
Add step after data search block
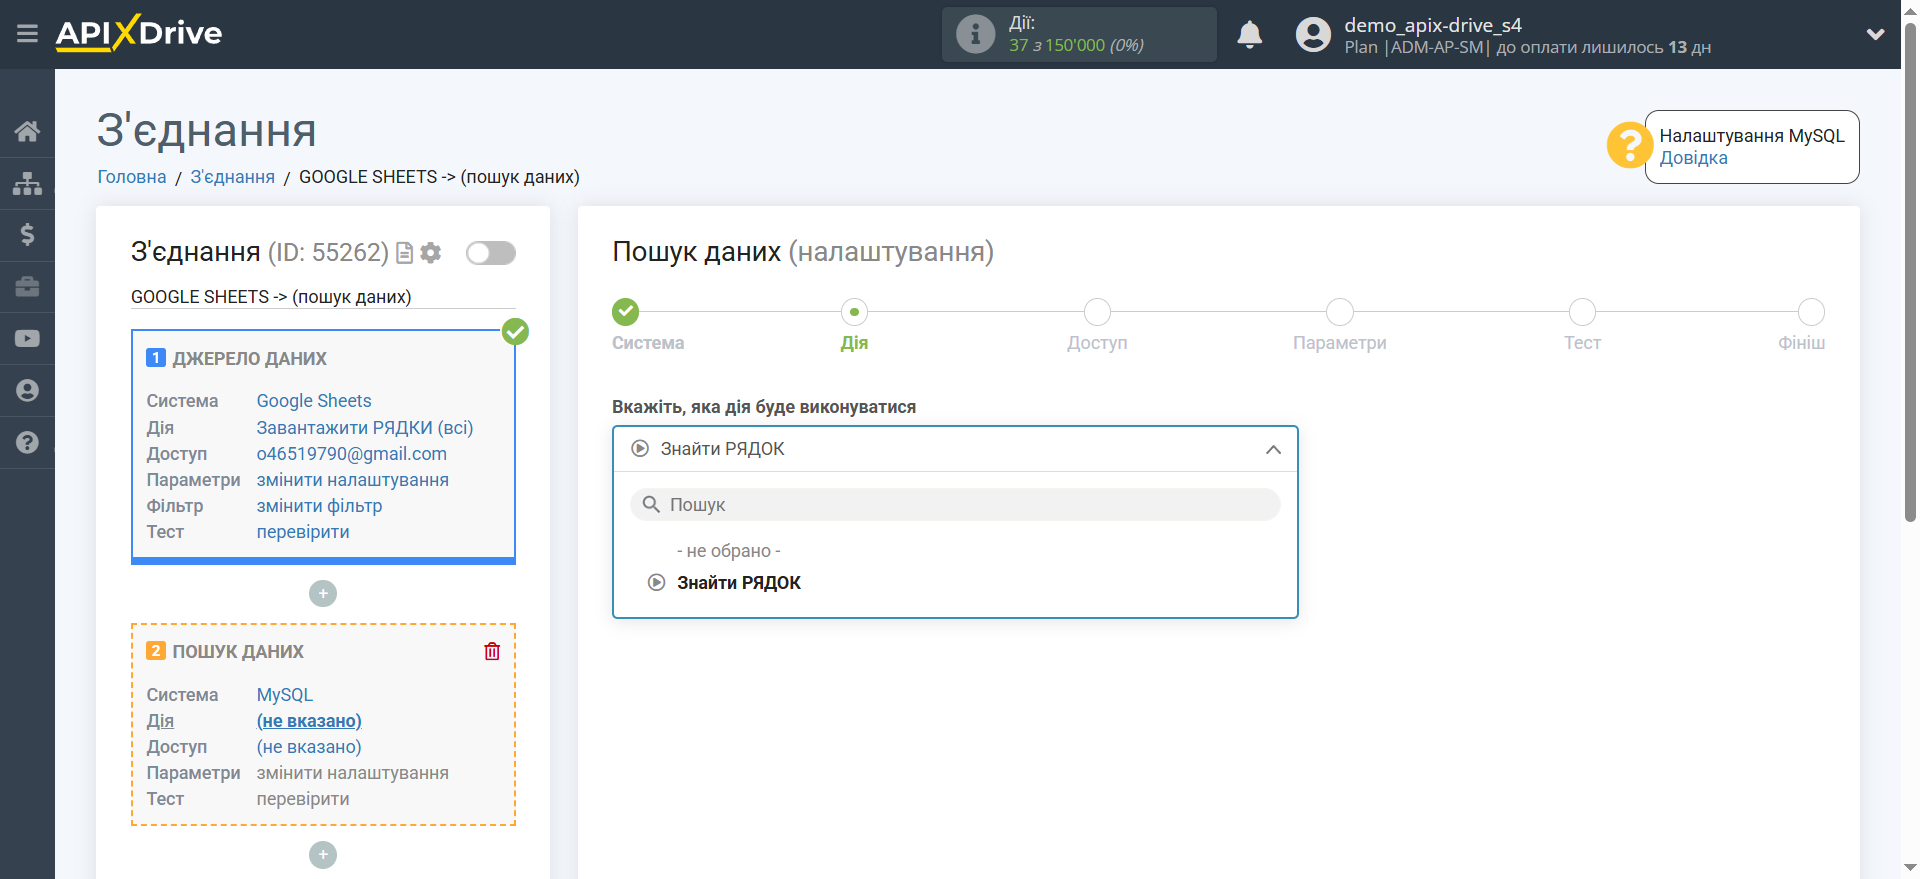323,855
